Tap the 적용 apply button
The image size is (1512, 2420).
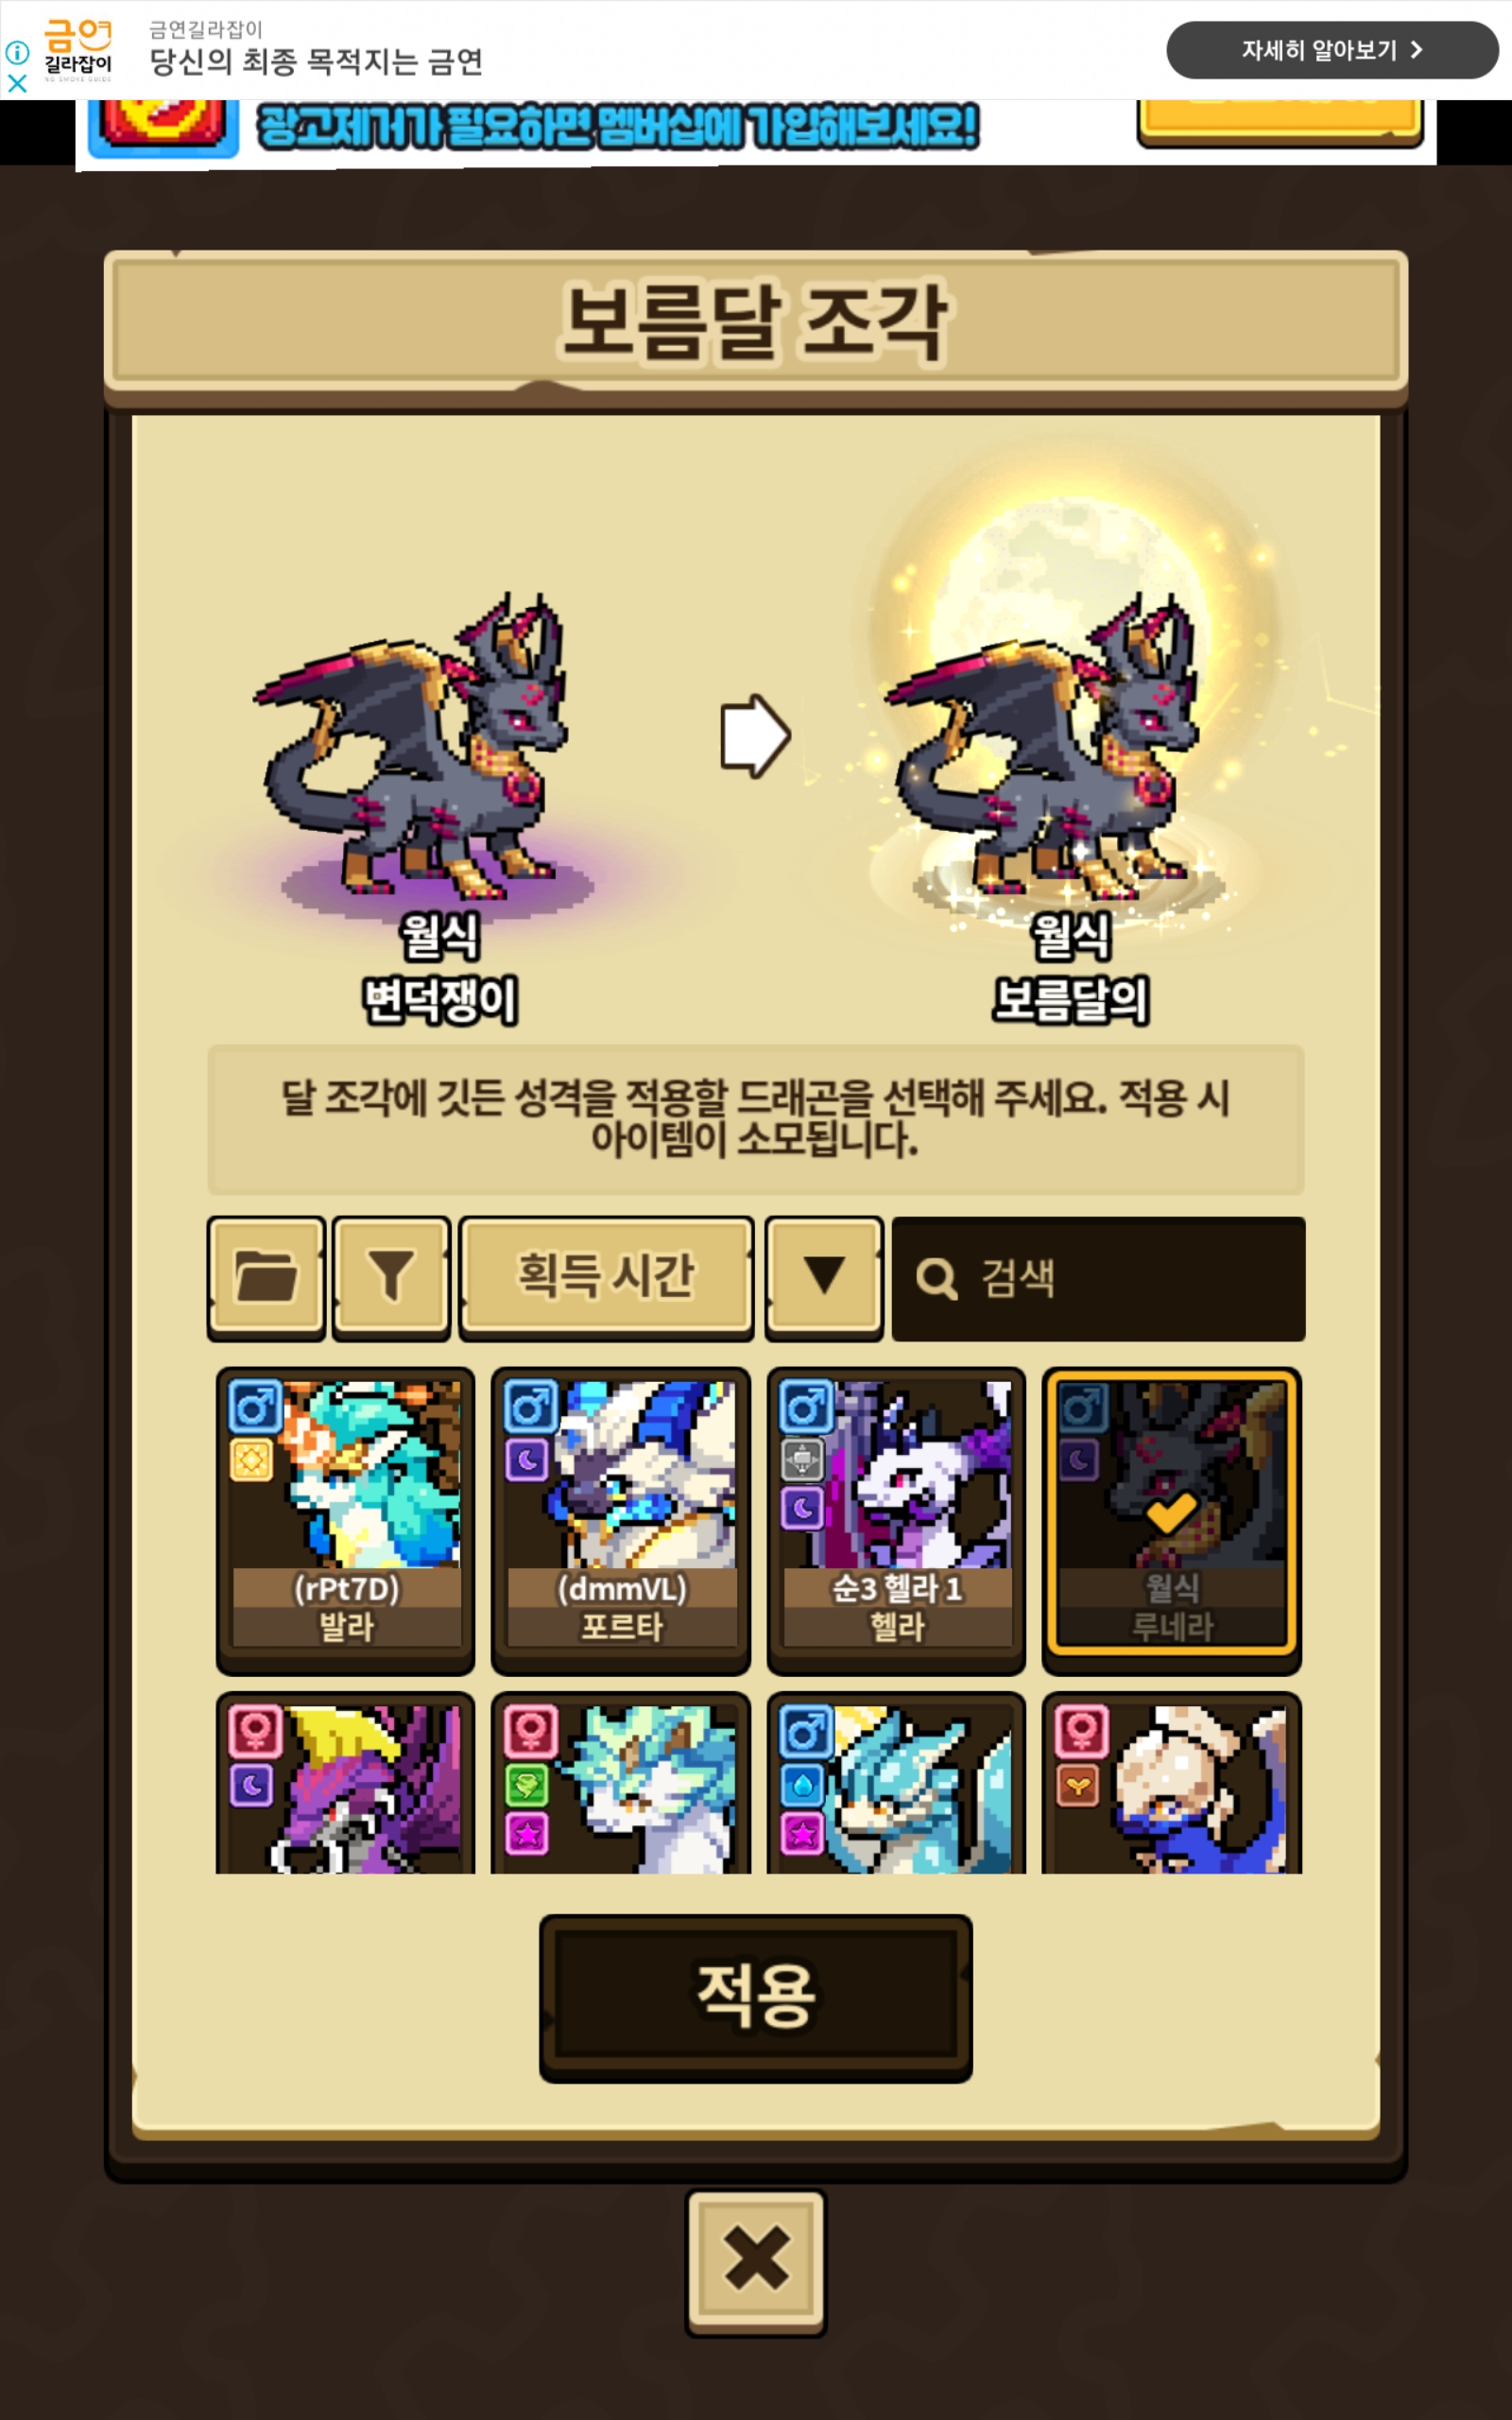coord(755,1997)
